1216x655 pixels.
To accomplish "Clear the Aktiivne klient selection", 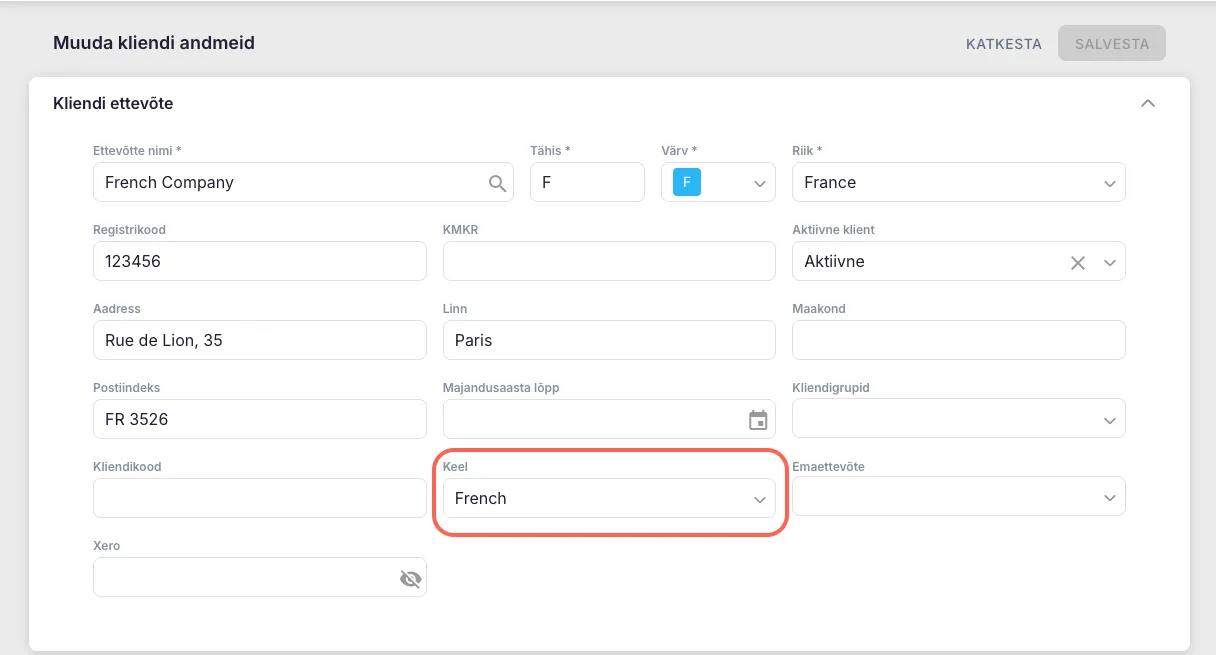I will pos(1078,263).
